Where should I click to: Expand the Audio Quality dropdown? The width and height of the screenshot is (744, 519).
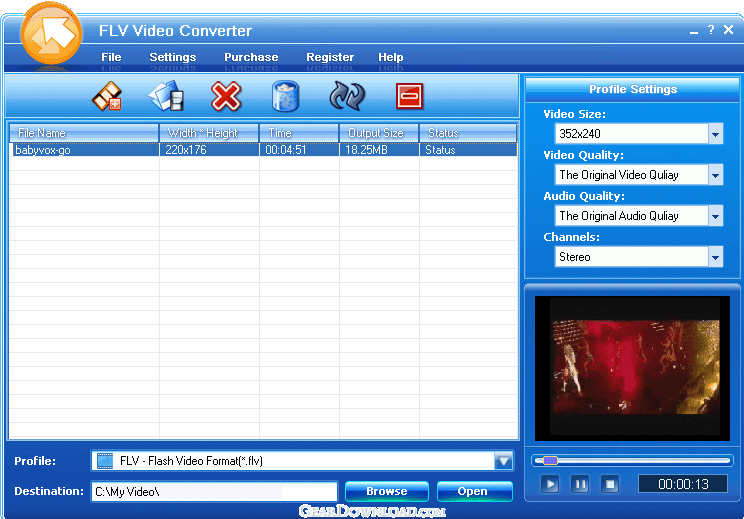(716, 216)
